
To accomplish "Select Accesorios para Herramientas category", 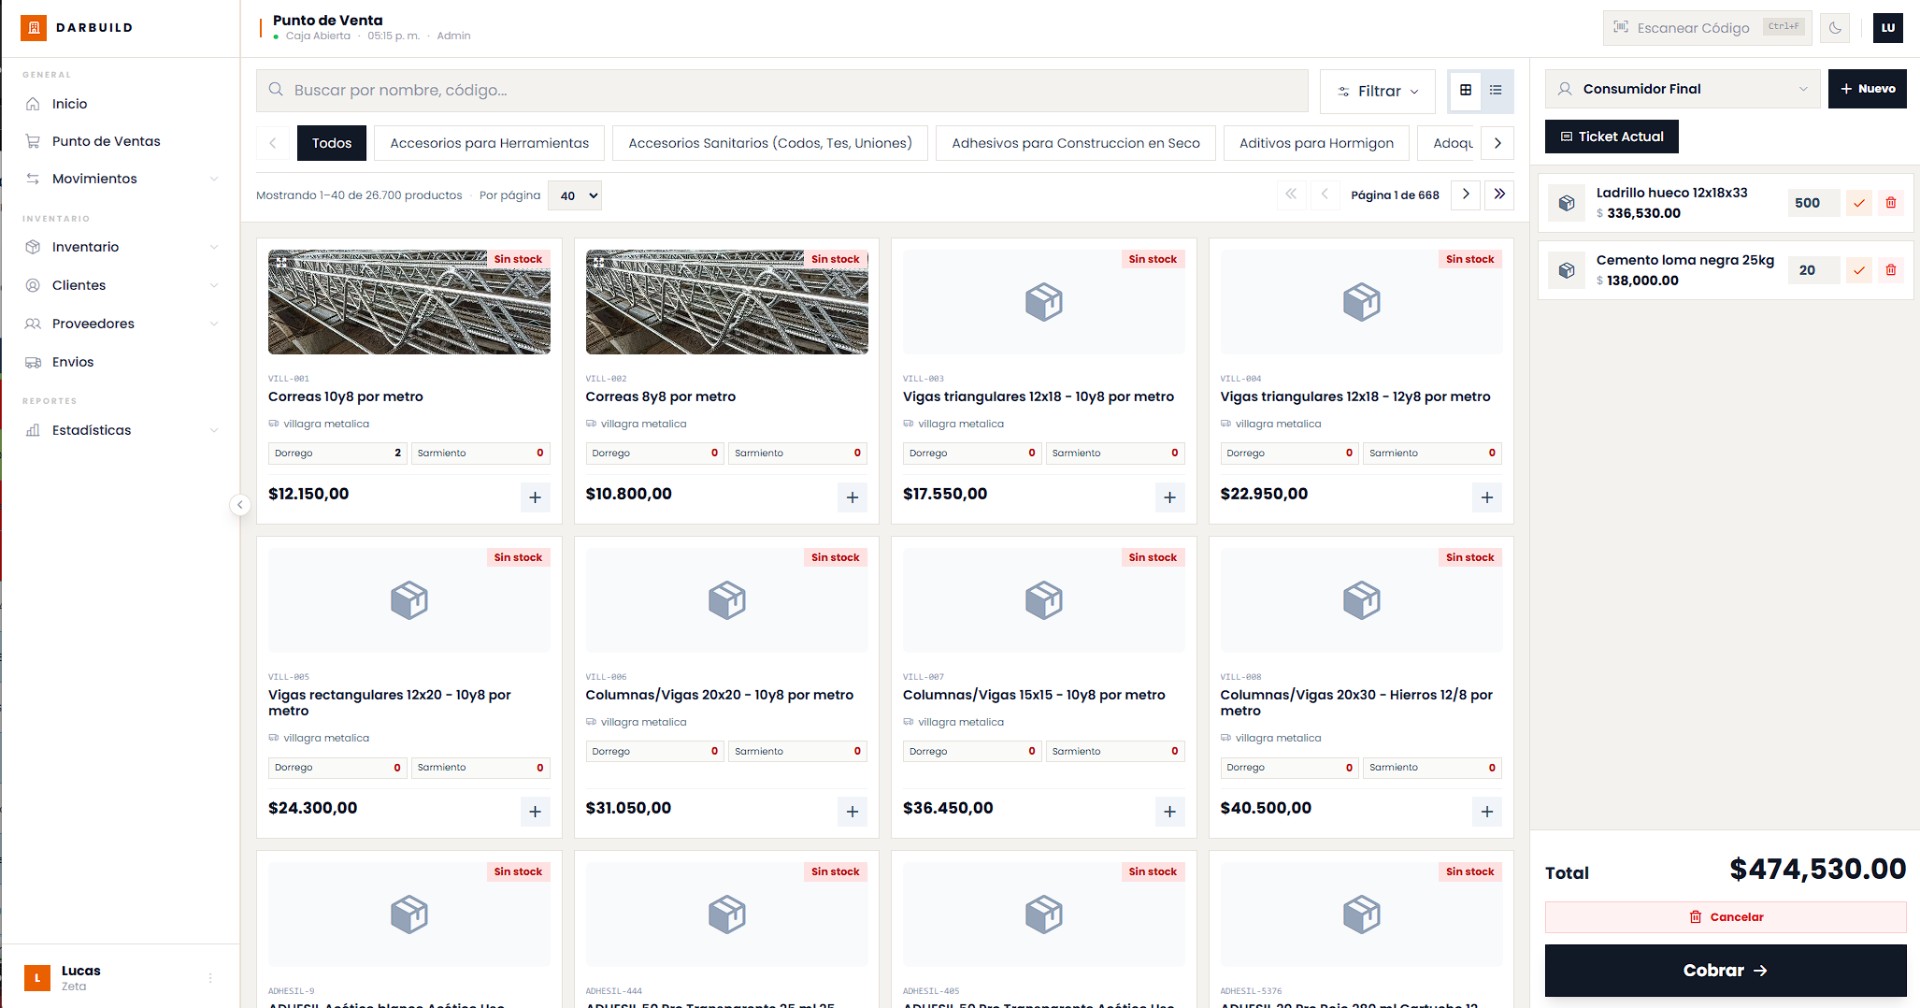I will click(490, 143).
